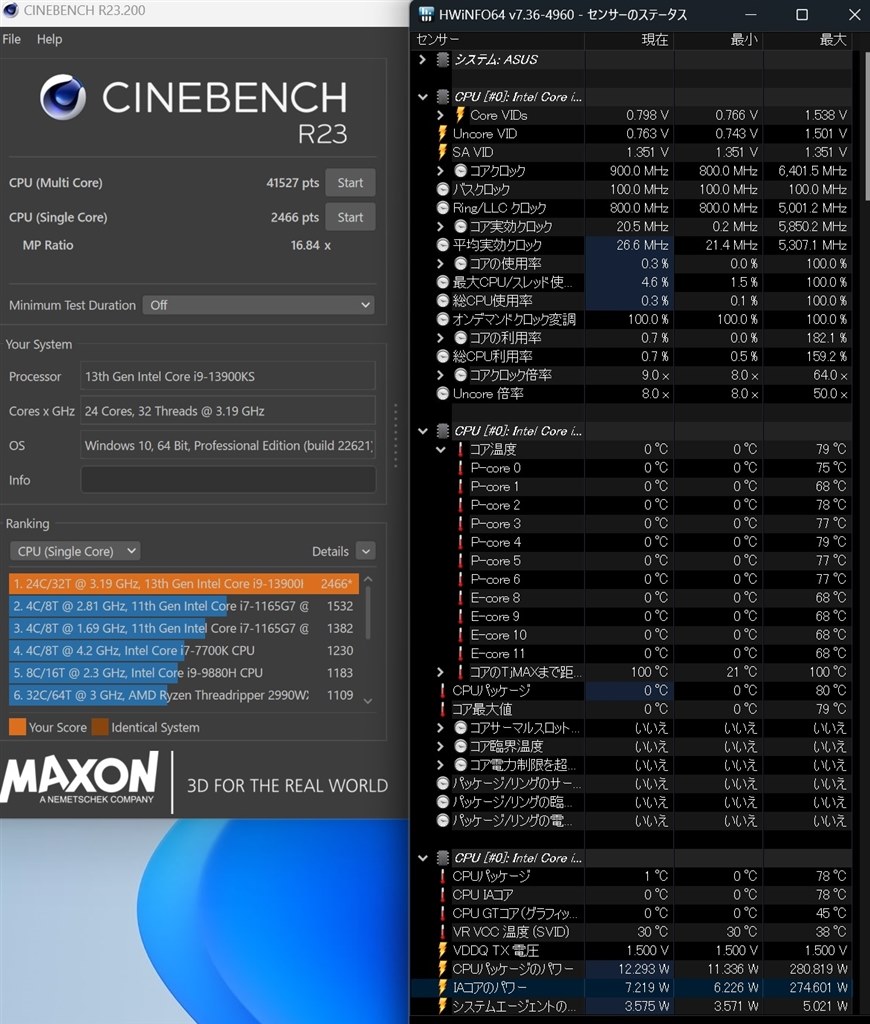This screenshot has height=1024, width=870.
Task: Click the ranking list scrollbar
Action: click(x=368, y=613)
